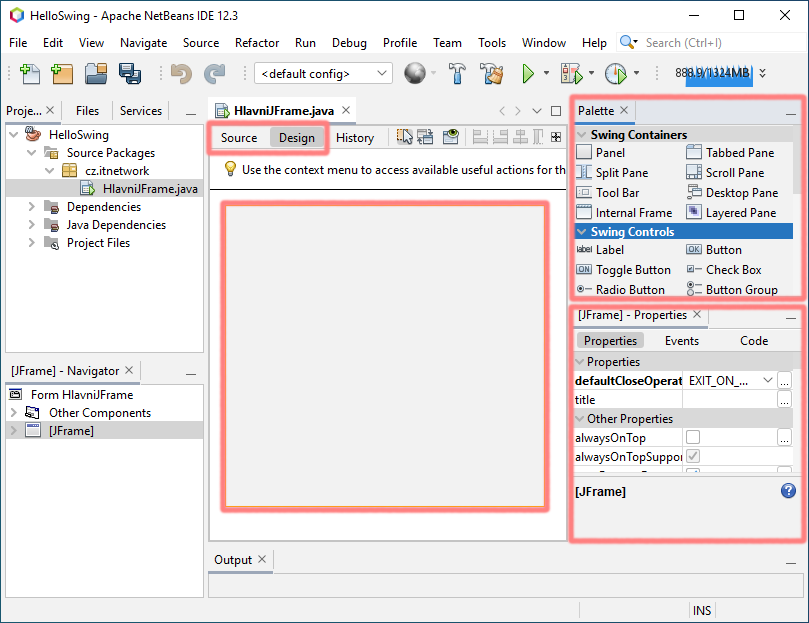Click the Build Project hammer icon
Image resolution: width=809 pixels, height=623 pixels.
pyautogui.click(x=457, y=73)
